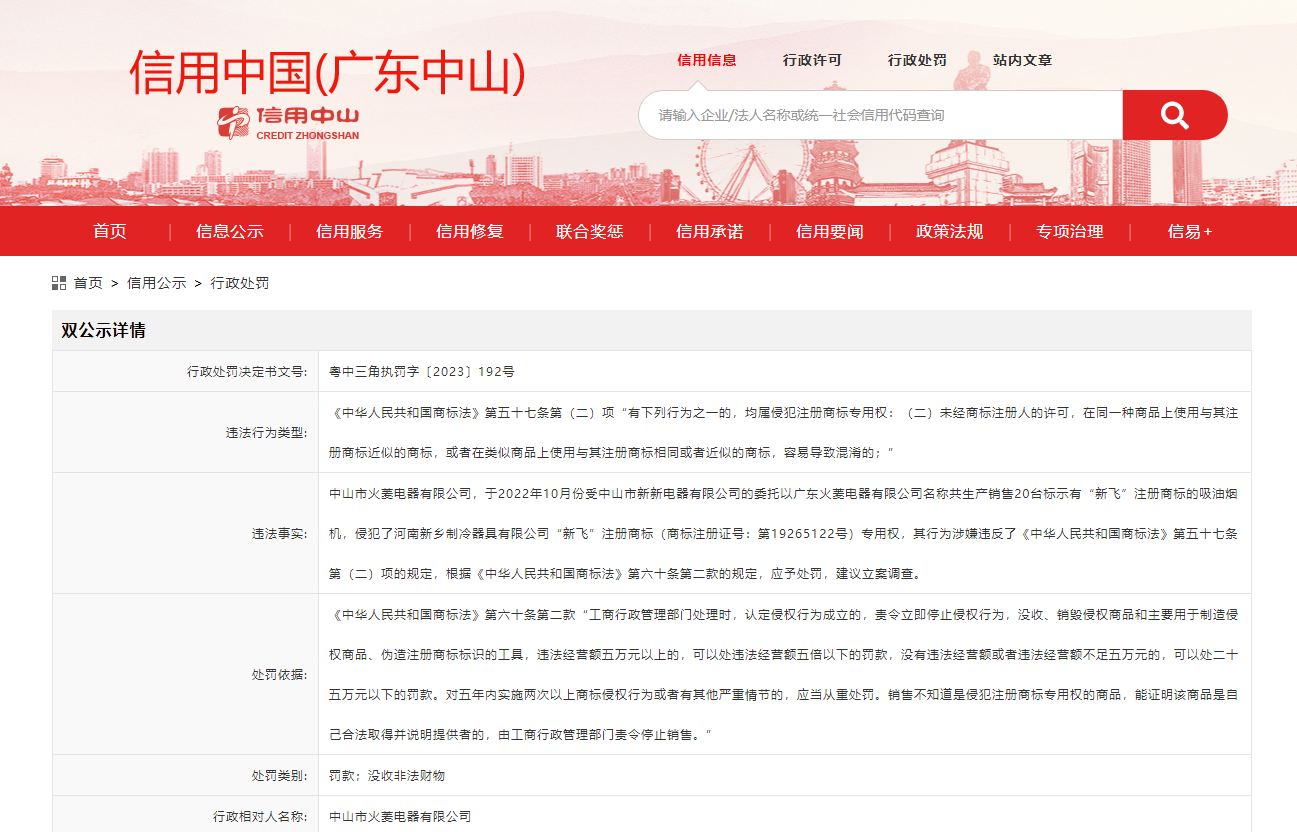Open the 信用承诺 navigation menu
The width and height of the screenshot is (1297, 832).
tap(710, 231)
